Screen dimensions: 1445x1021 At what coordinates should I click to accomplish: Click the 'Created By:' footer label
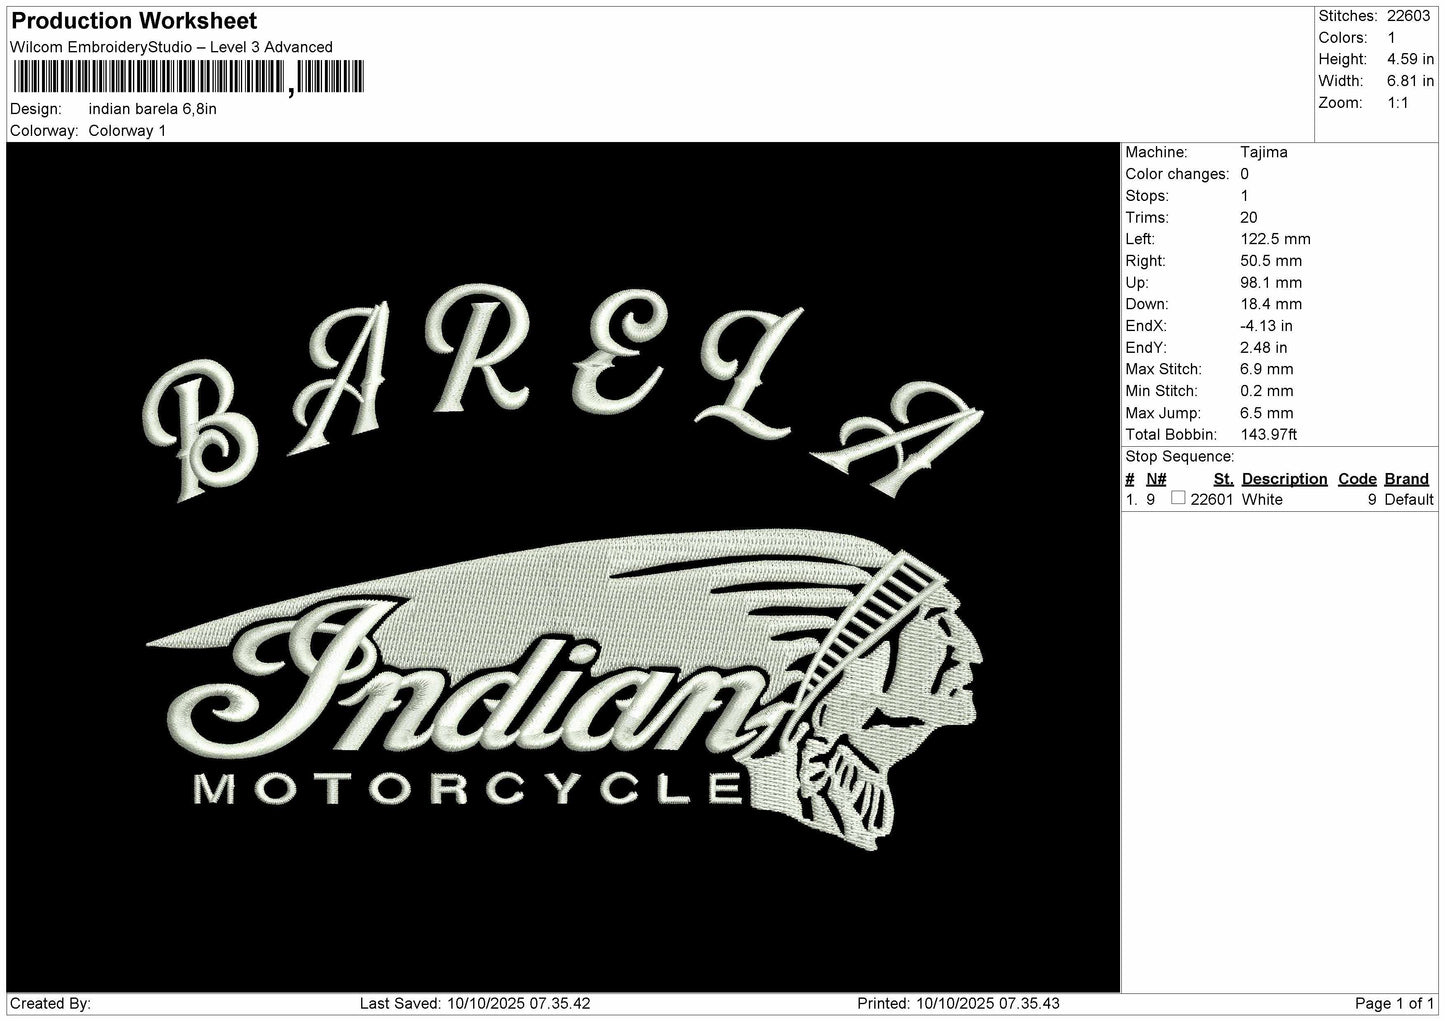tap(51, 1003)
